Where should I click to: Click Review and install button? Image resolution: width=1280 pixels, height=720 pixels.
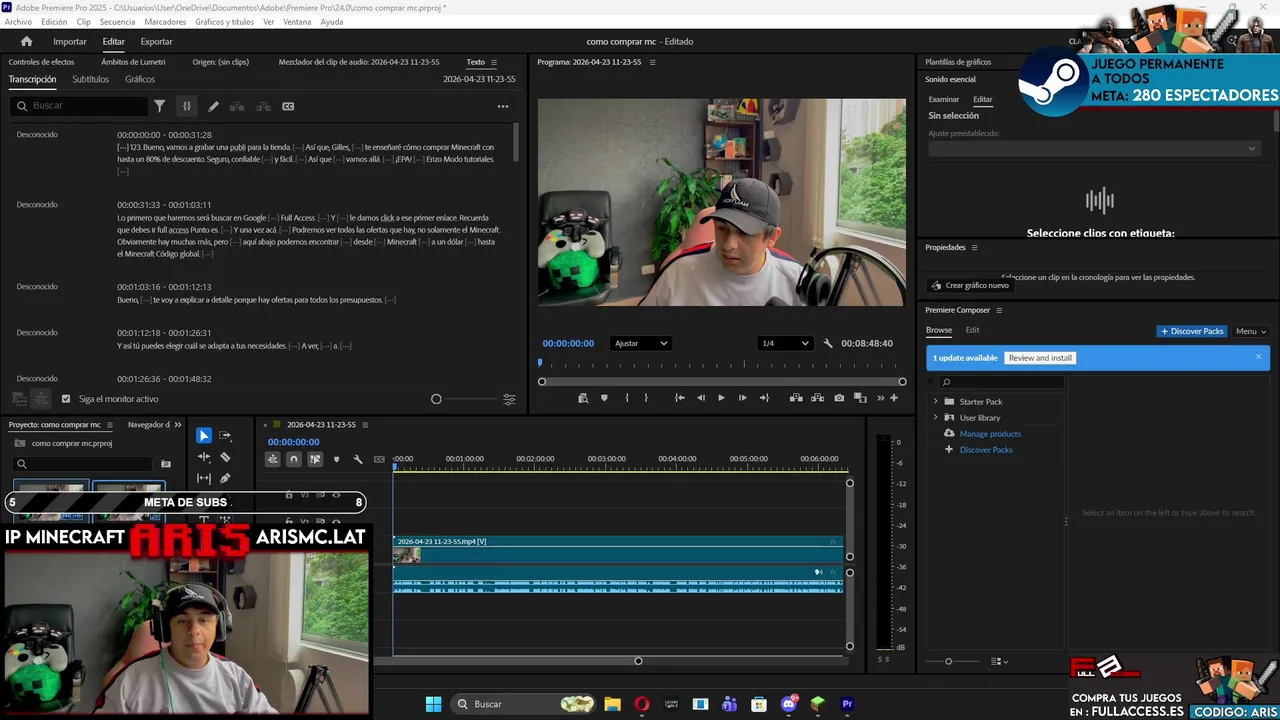1040,358
